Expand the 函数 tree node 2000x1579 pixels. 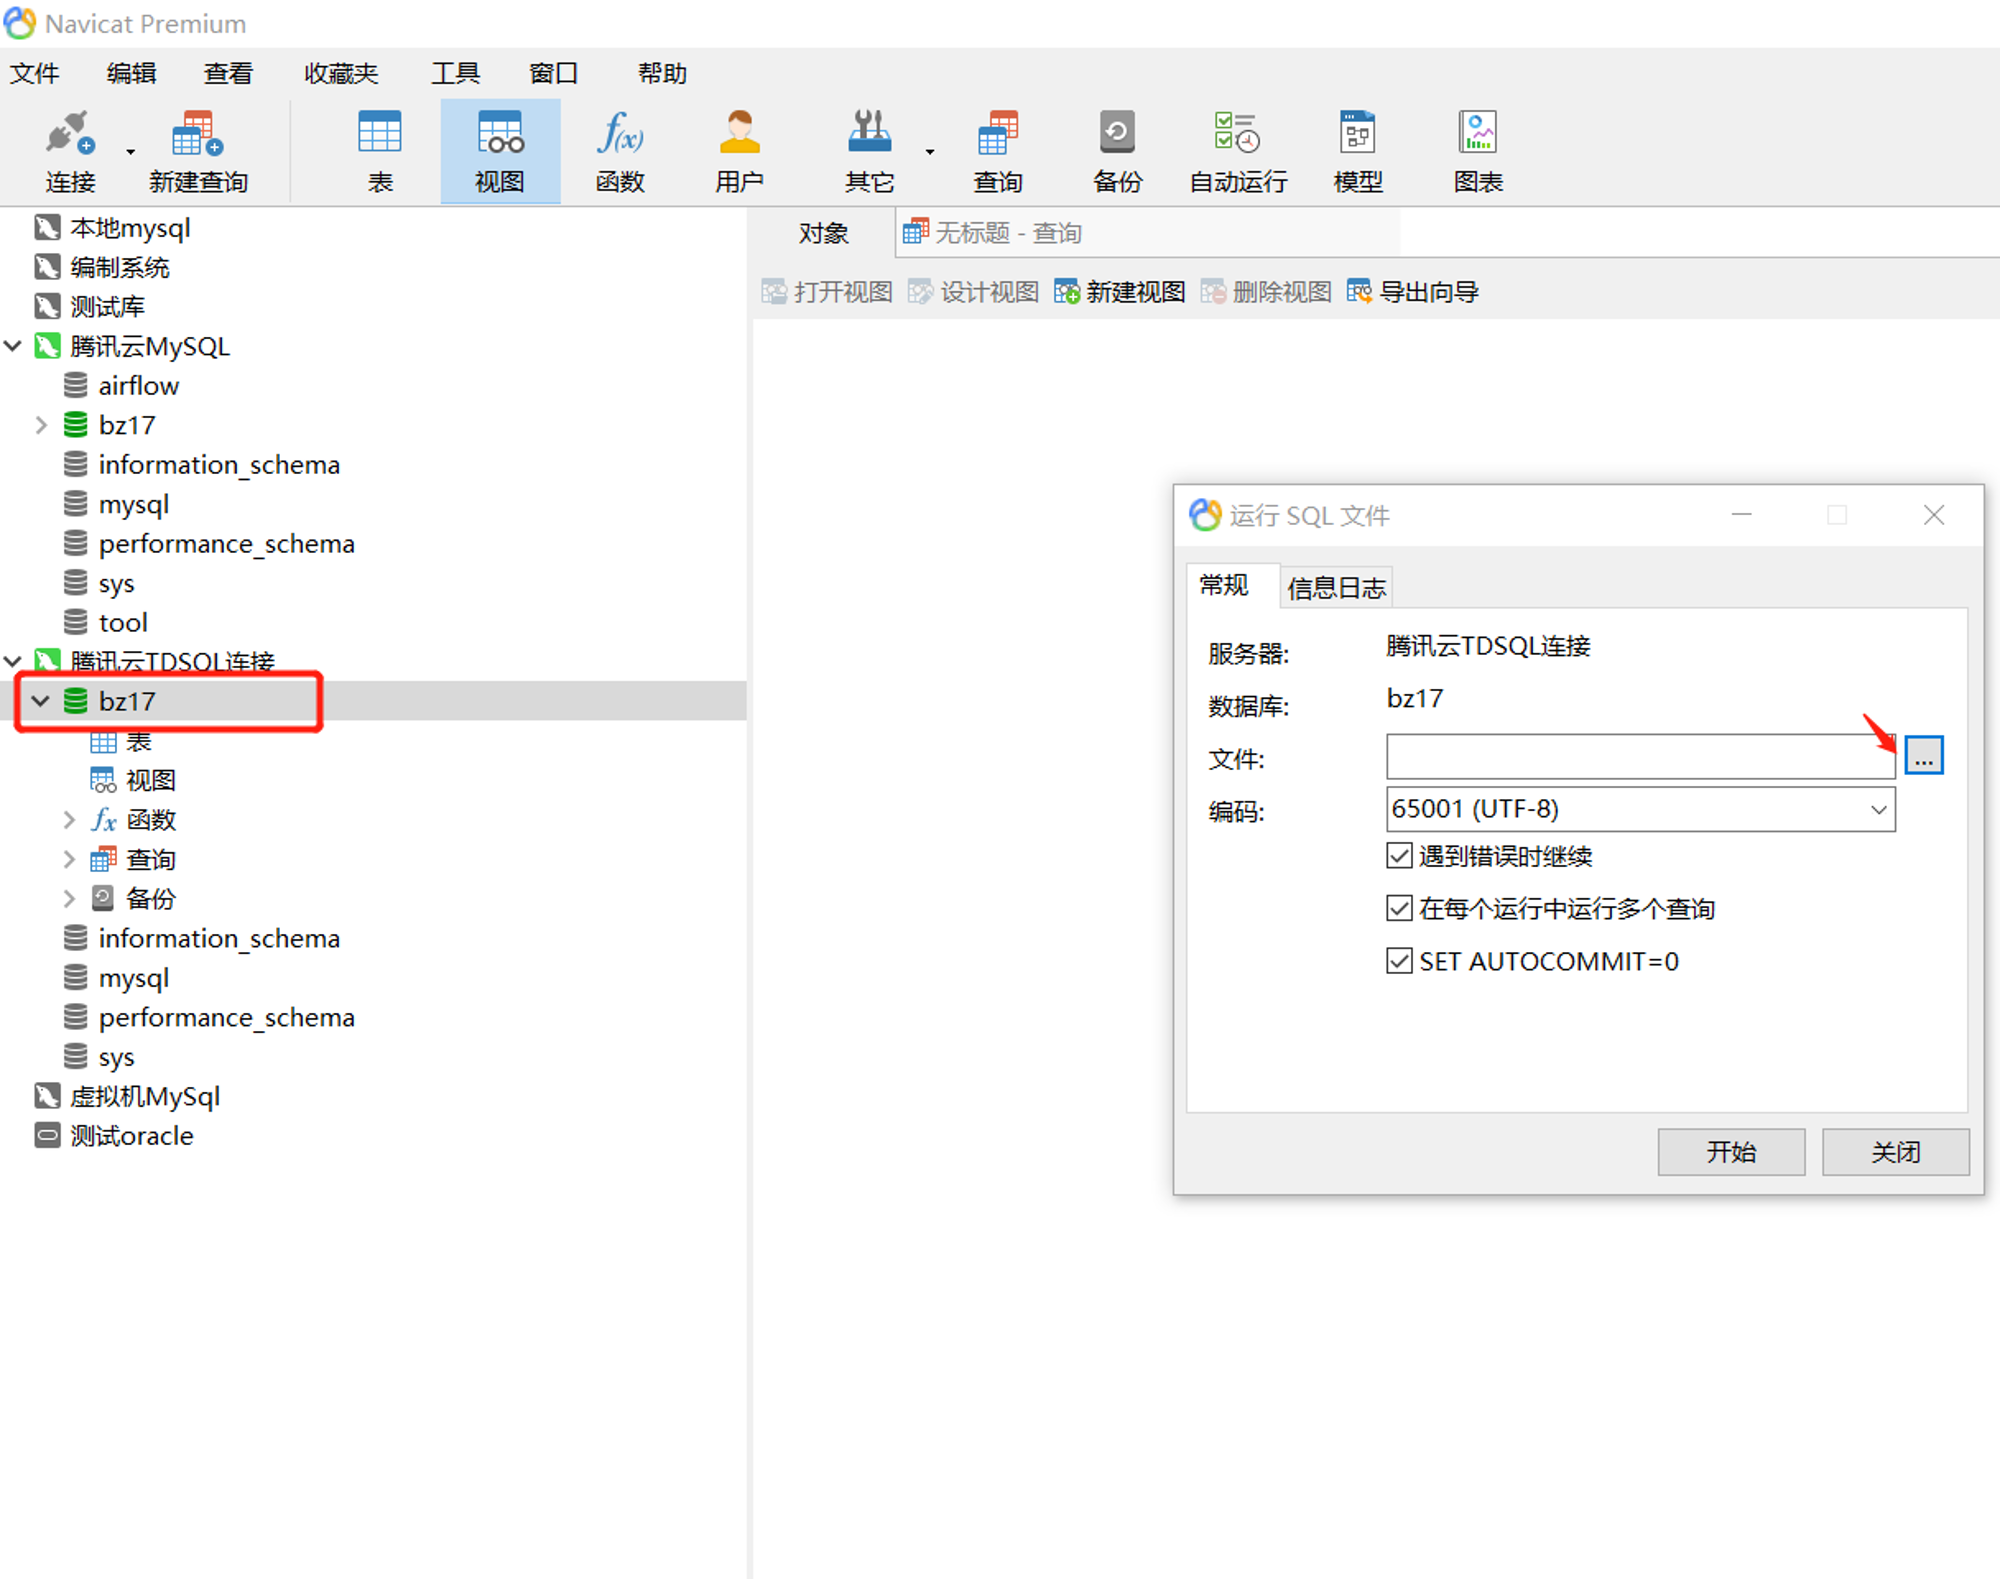[69, 820]
